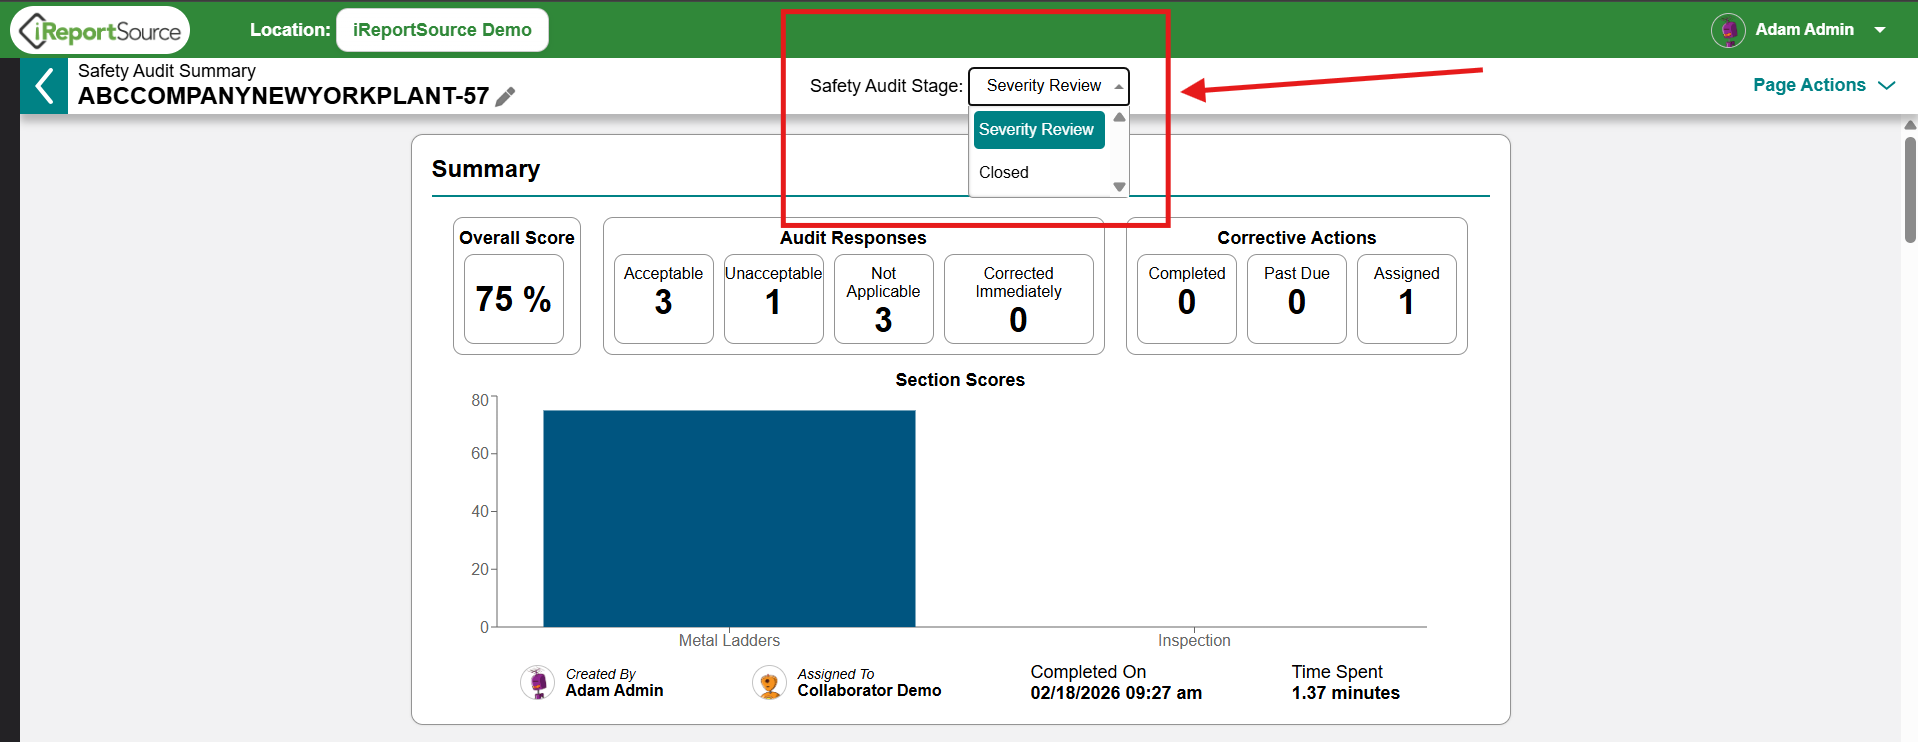Click the iReportSource logo

click(x=100, y=31)
